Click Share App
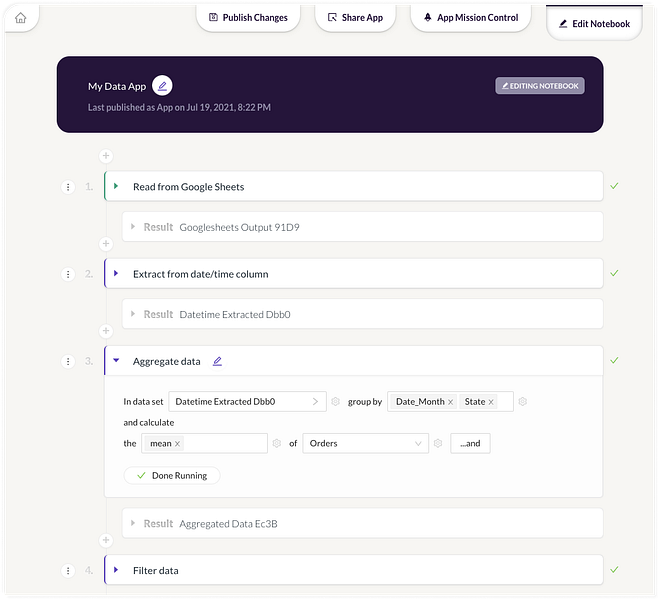Image resolution: width=659 pixels, height=600 pixels. (356, 18)
